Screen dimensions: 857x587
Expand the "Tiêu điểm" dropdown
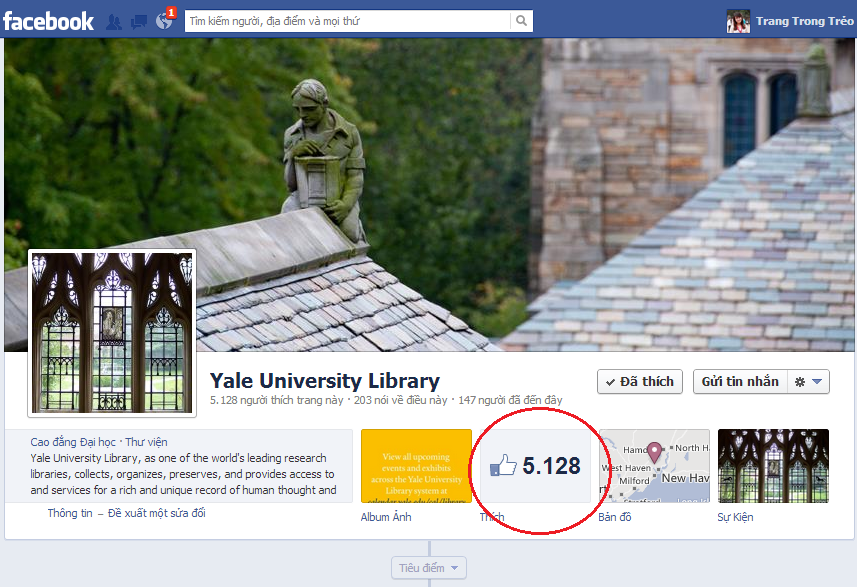coord(428,568)
